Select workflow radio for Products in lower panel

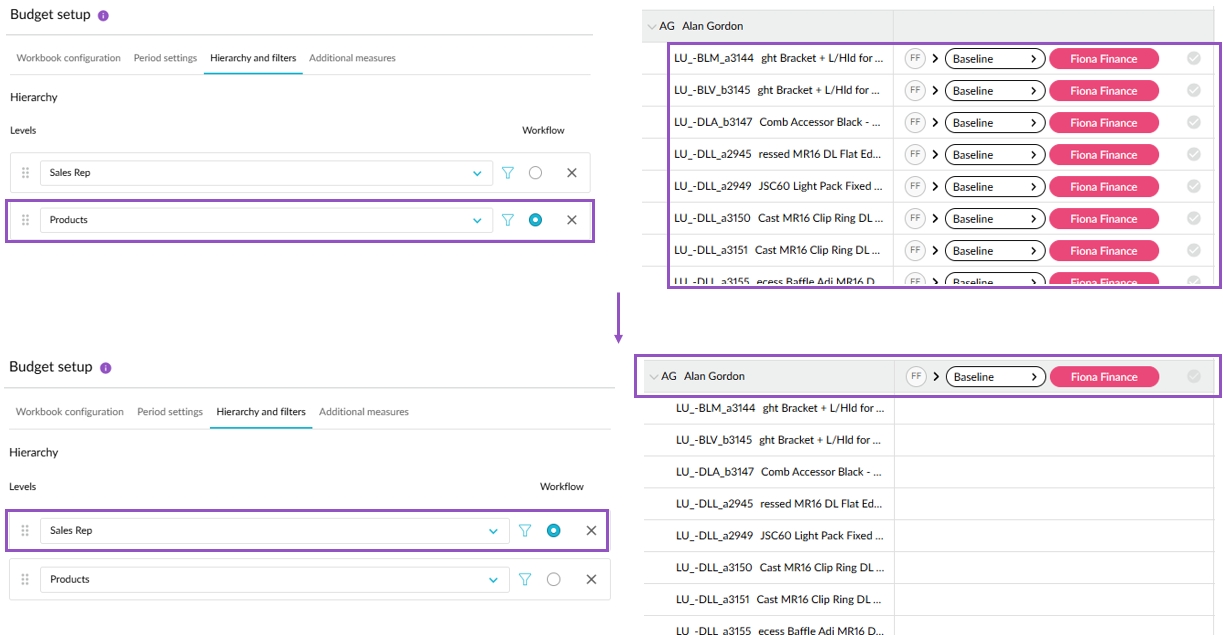[x=554, y=579]
